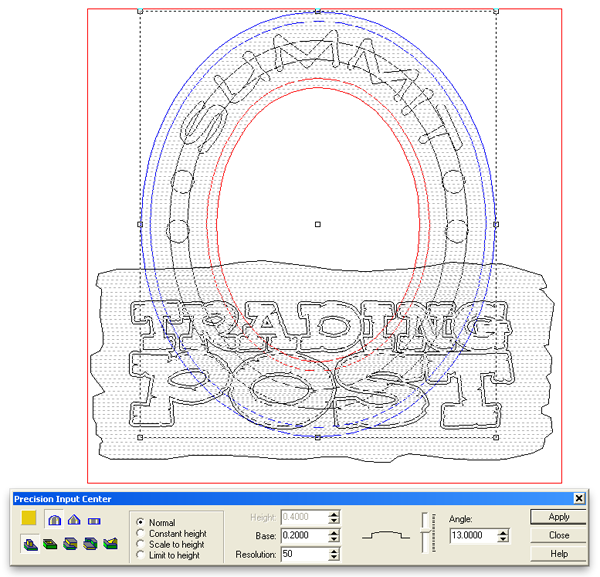This screenshot has height=577, width=600.
Task: Decrease the Angle value with down arrow
Action: [x=503, y=539]
